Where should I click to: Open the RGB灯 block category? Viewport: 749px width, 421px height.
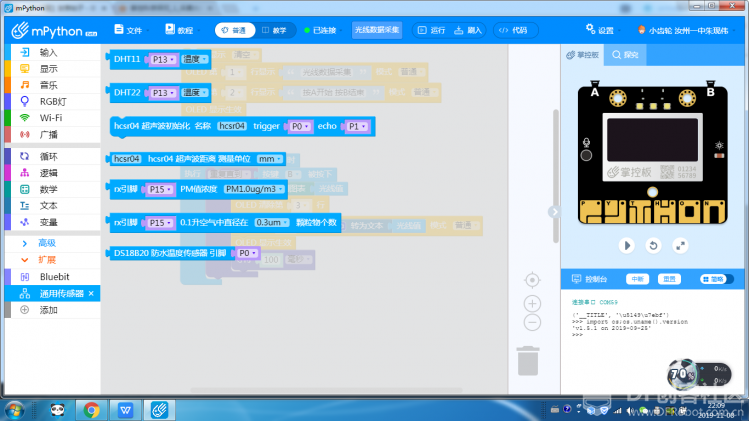[x=53, y=101]
